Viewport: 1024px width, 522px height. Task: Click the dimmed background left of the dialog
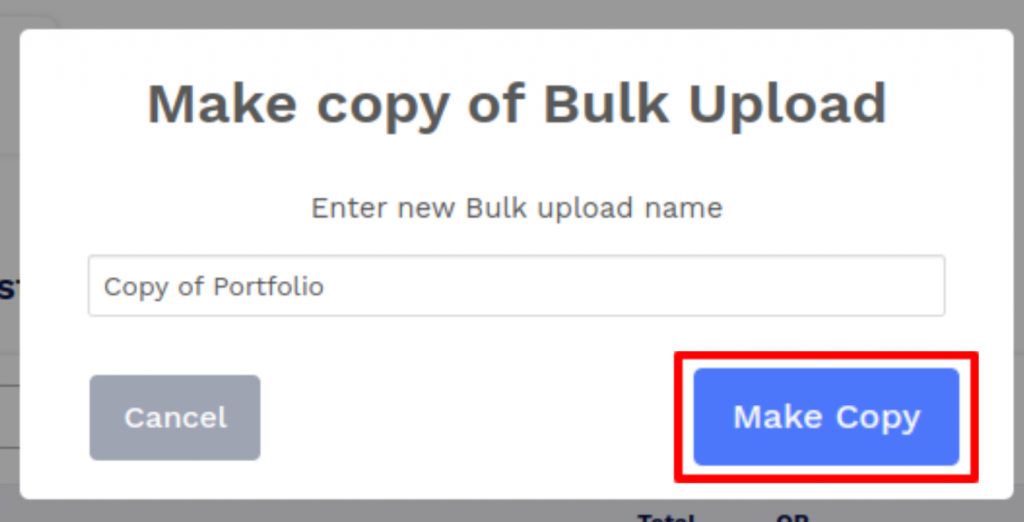pyautogui.click(x=9, y=261)
